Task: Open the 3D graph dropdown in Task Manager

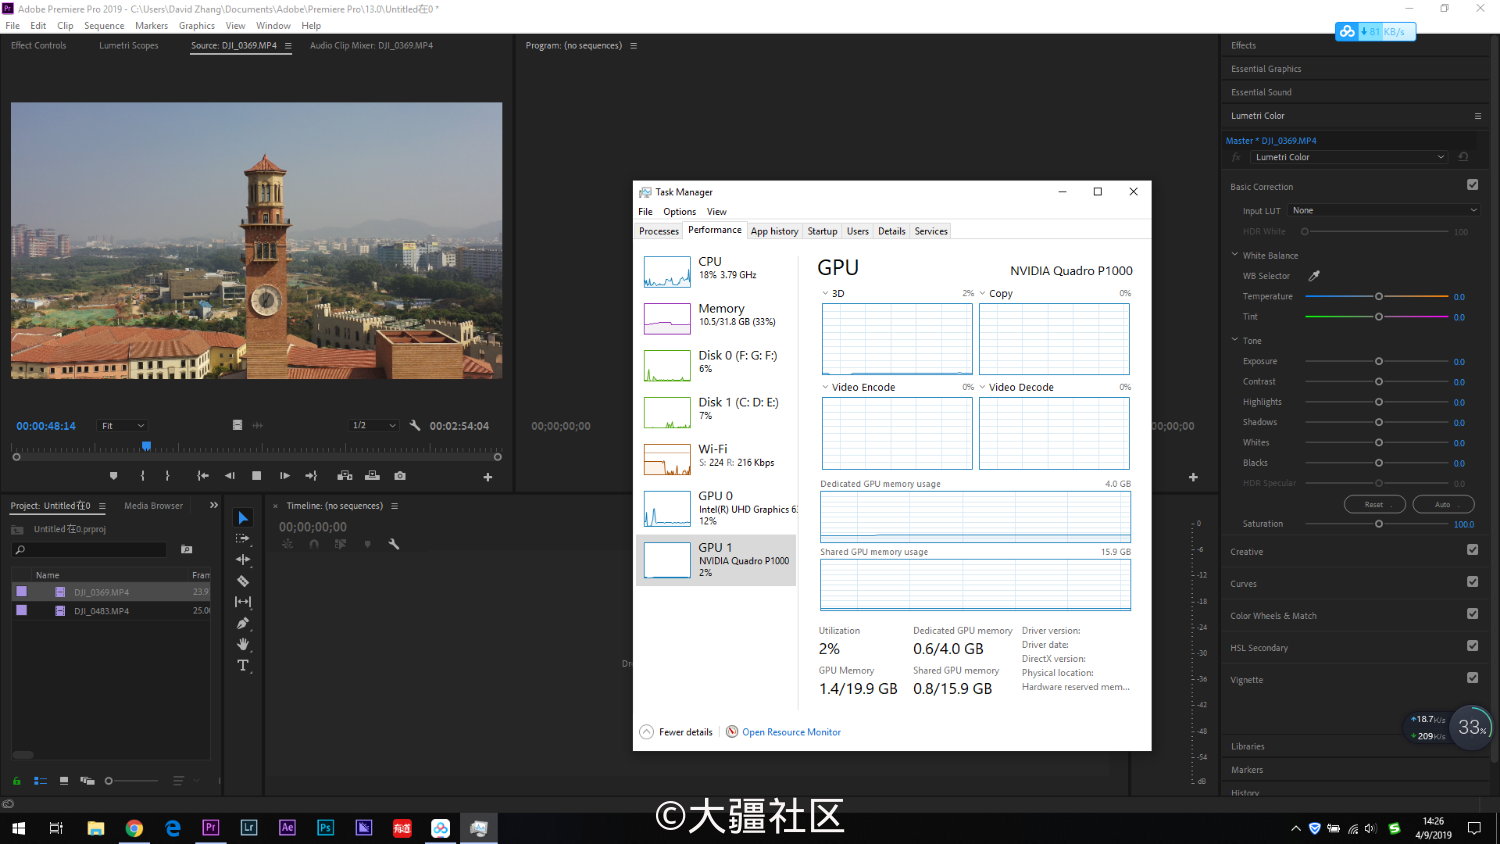Action: coord(825,294)
